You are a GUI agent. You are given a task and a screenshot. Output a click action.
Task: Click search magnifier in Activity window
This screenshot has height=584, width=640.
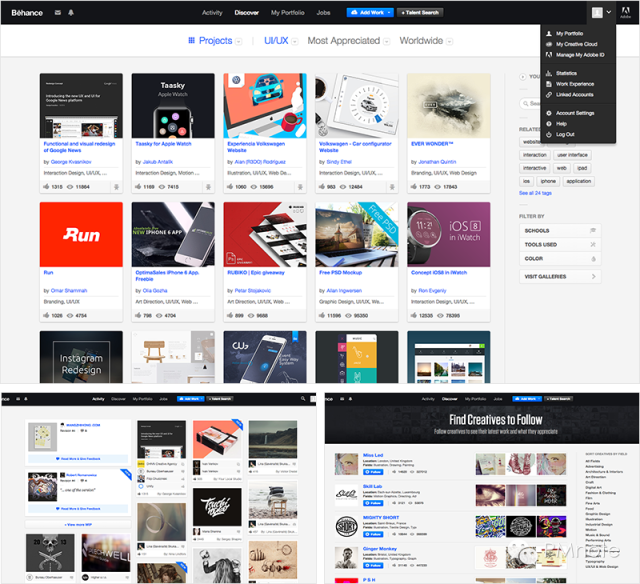pyautogui.click(x=303, y=399)
